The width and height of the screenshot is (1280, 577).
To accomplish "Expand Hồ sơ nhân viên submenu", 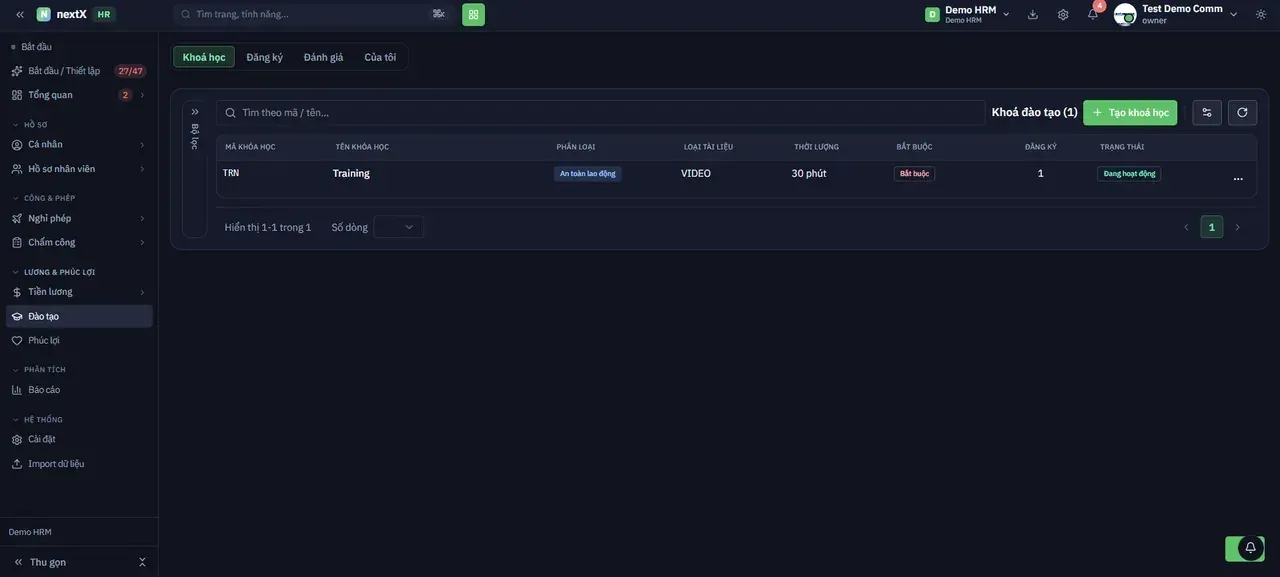I will 142,169.
